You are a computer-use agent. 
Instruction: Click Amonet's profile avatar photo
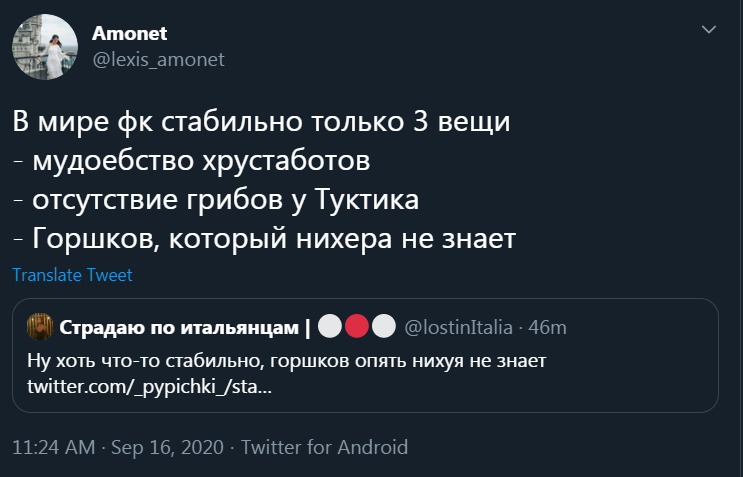tap(40, 46)
